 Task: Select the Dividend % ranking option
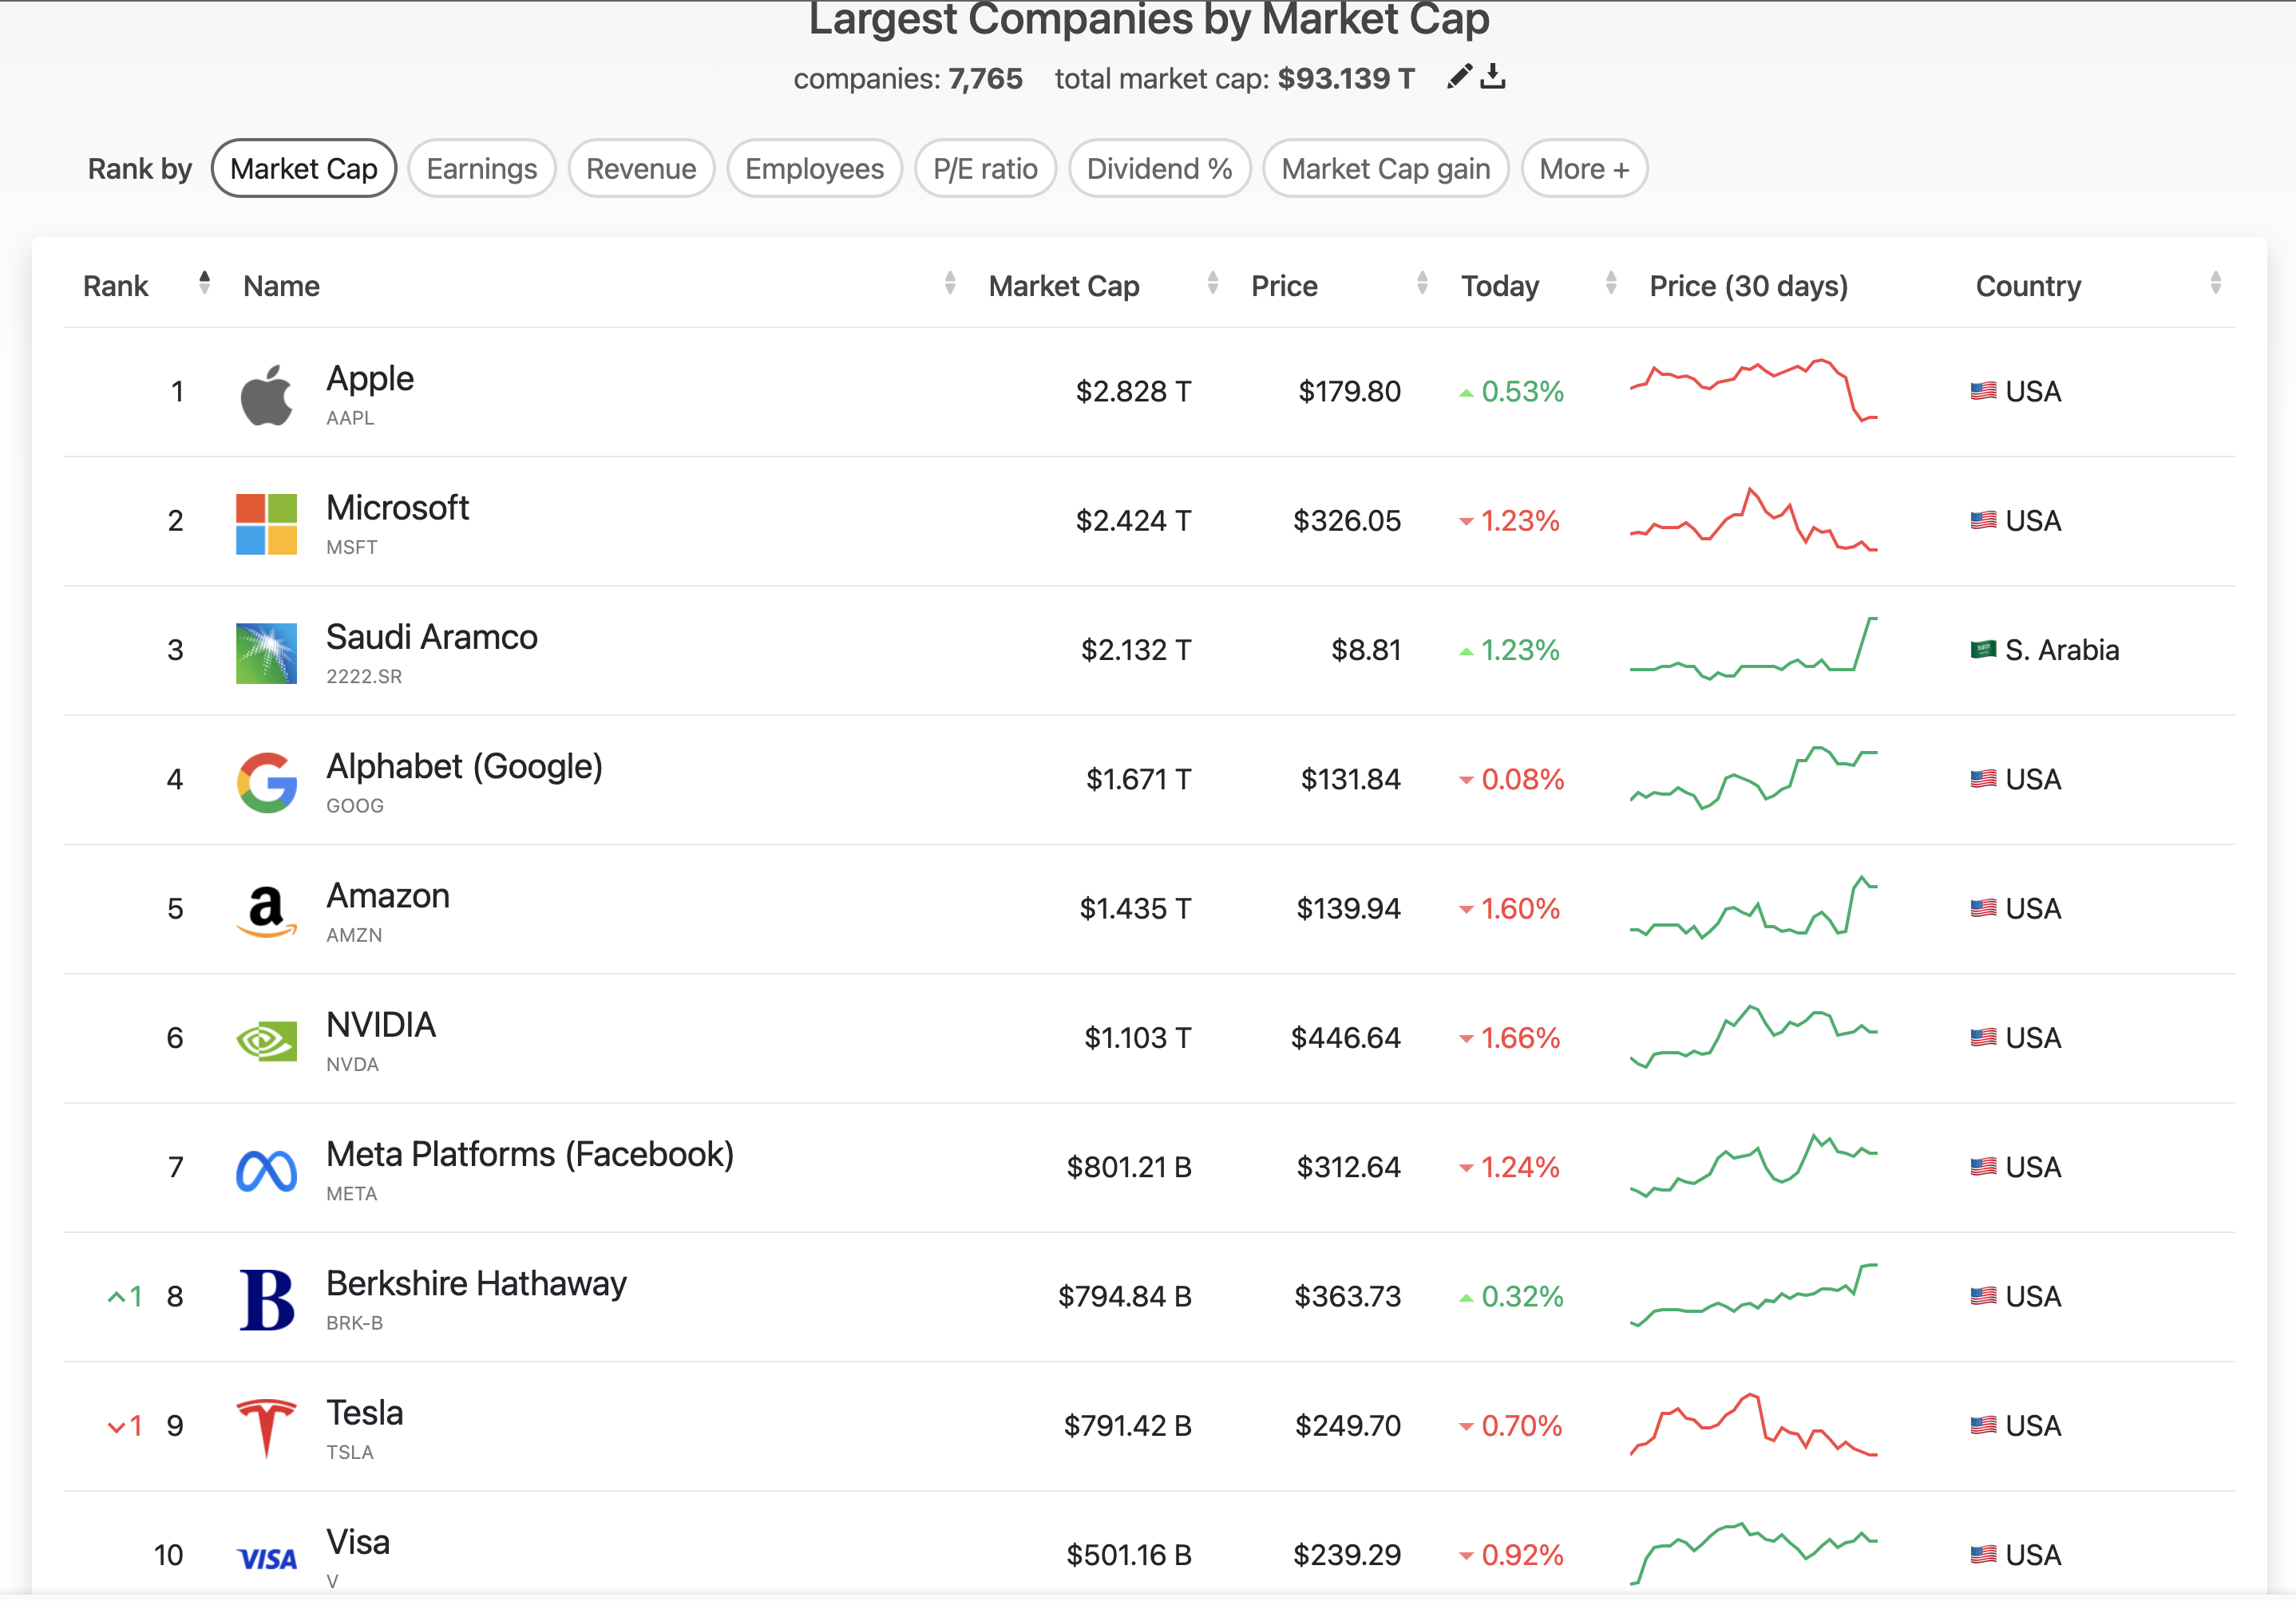click(1159, 169)
